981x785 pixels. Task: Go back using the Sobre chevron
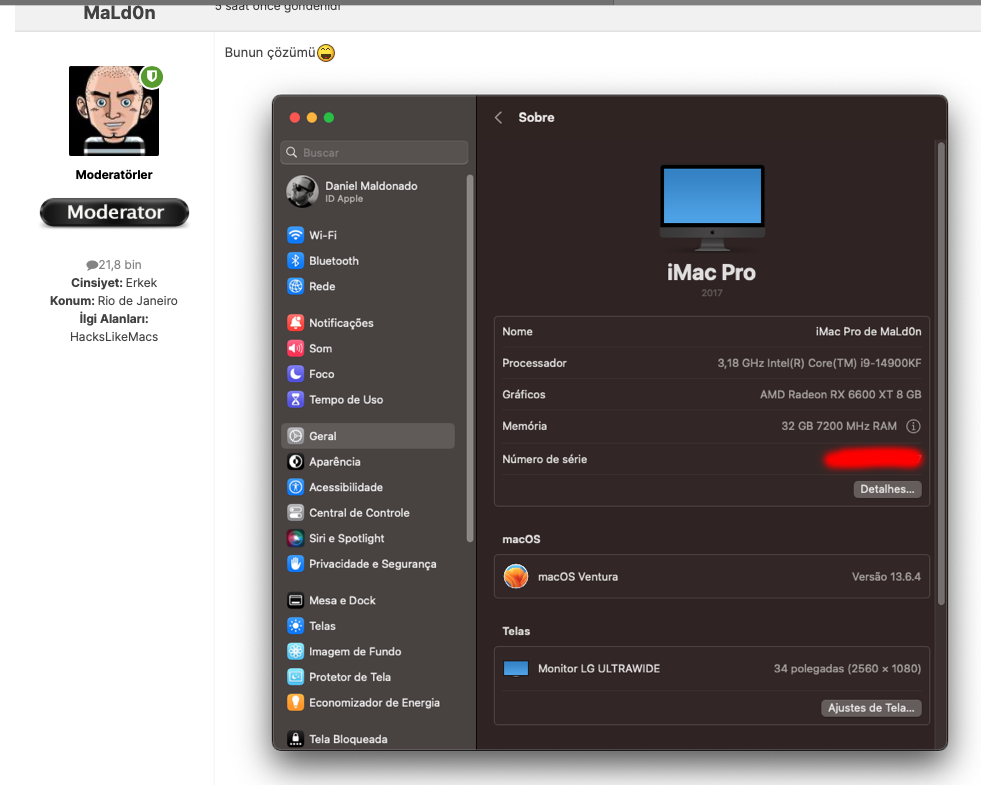click(499, 118)
